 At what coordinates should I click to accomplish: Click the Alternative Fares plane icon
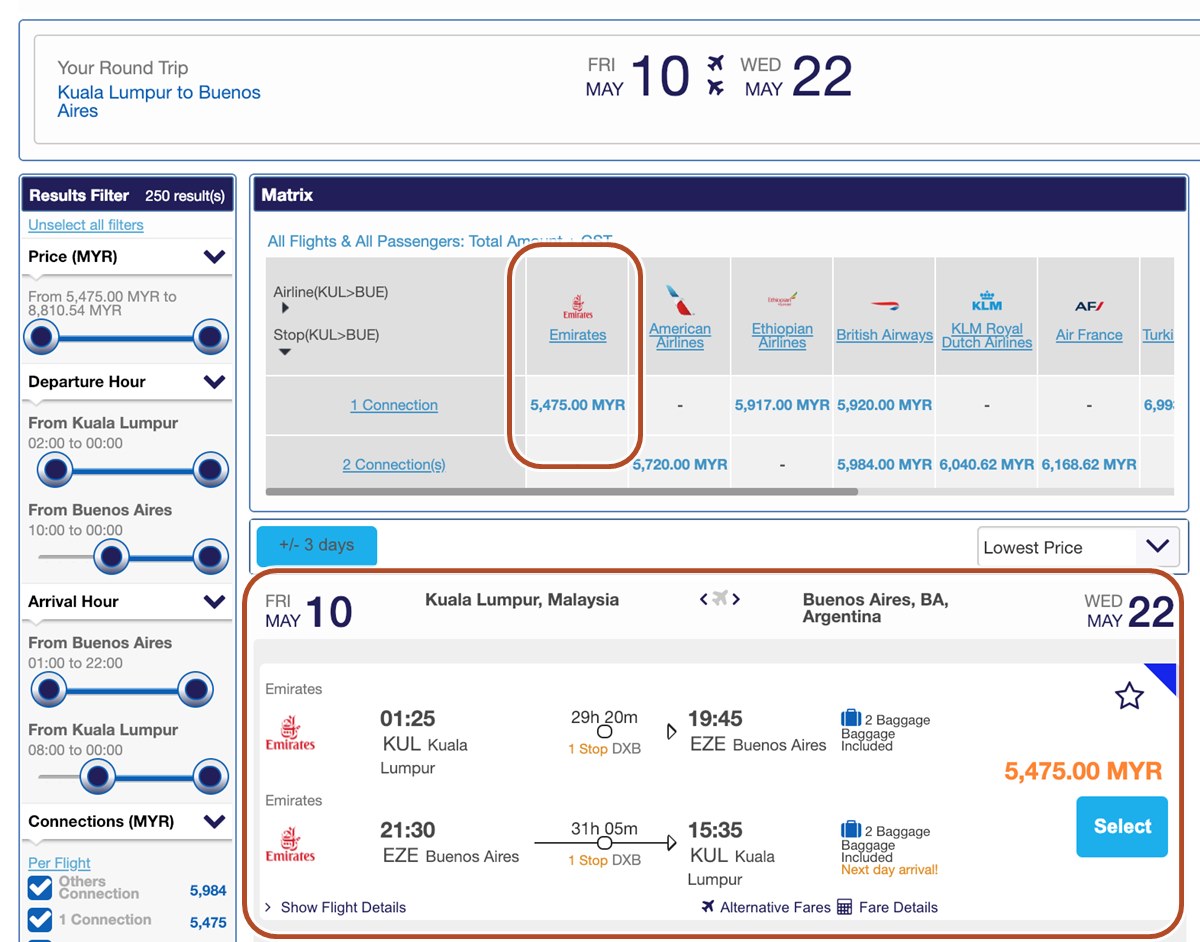point(708,907)
